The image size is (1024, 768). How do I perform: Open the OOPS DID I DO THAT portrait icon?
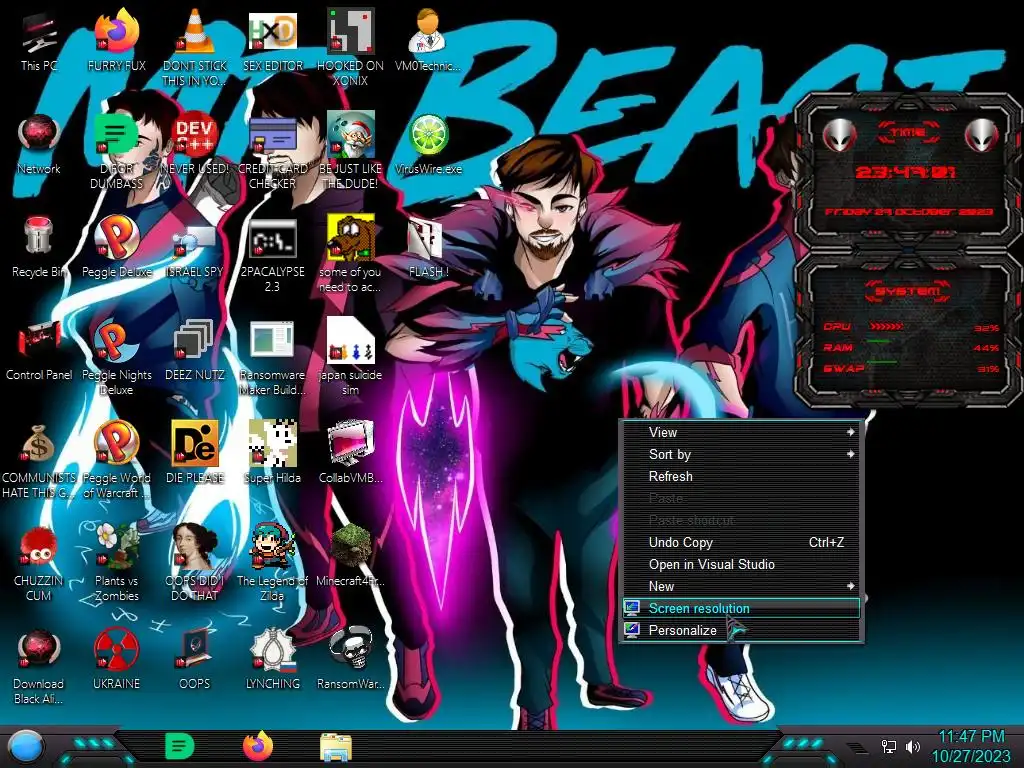(195, 547)
